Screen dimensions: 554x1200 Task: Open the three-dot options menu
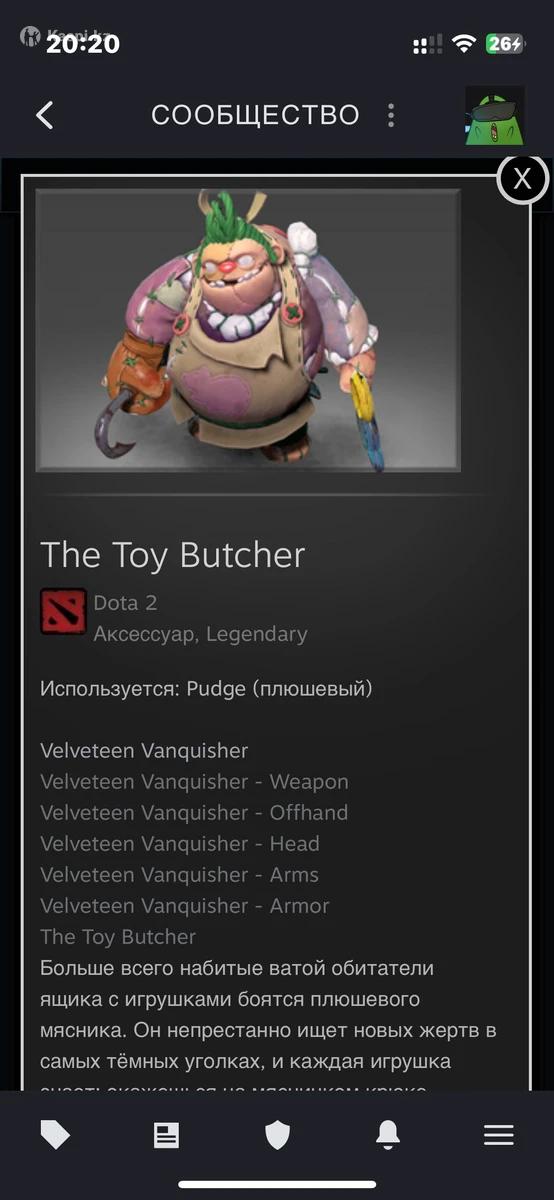[391, 115]
